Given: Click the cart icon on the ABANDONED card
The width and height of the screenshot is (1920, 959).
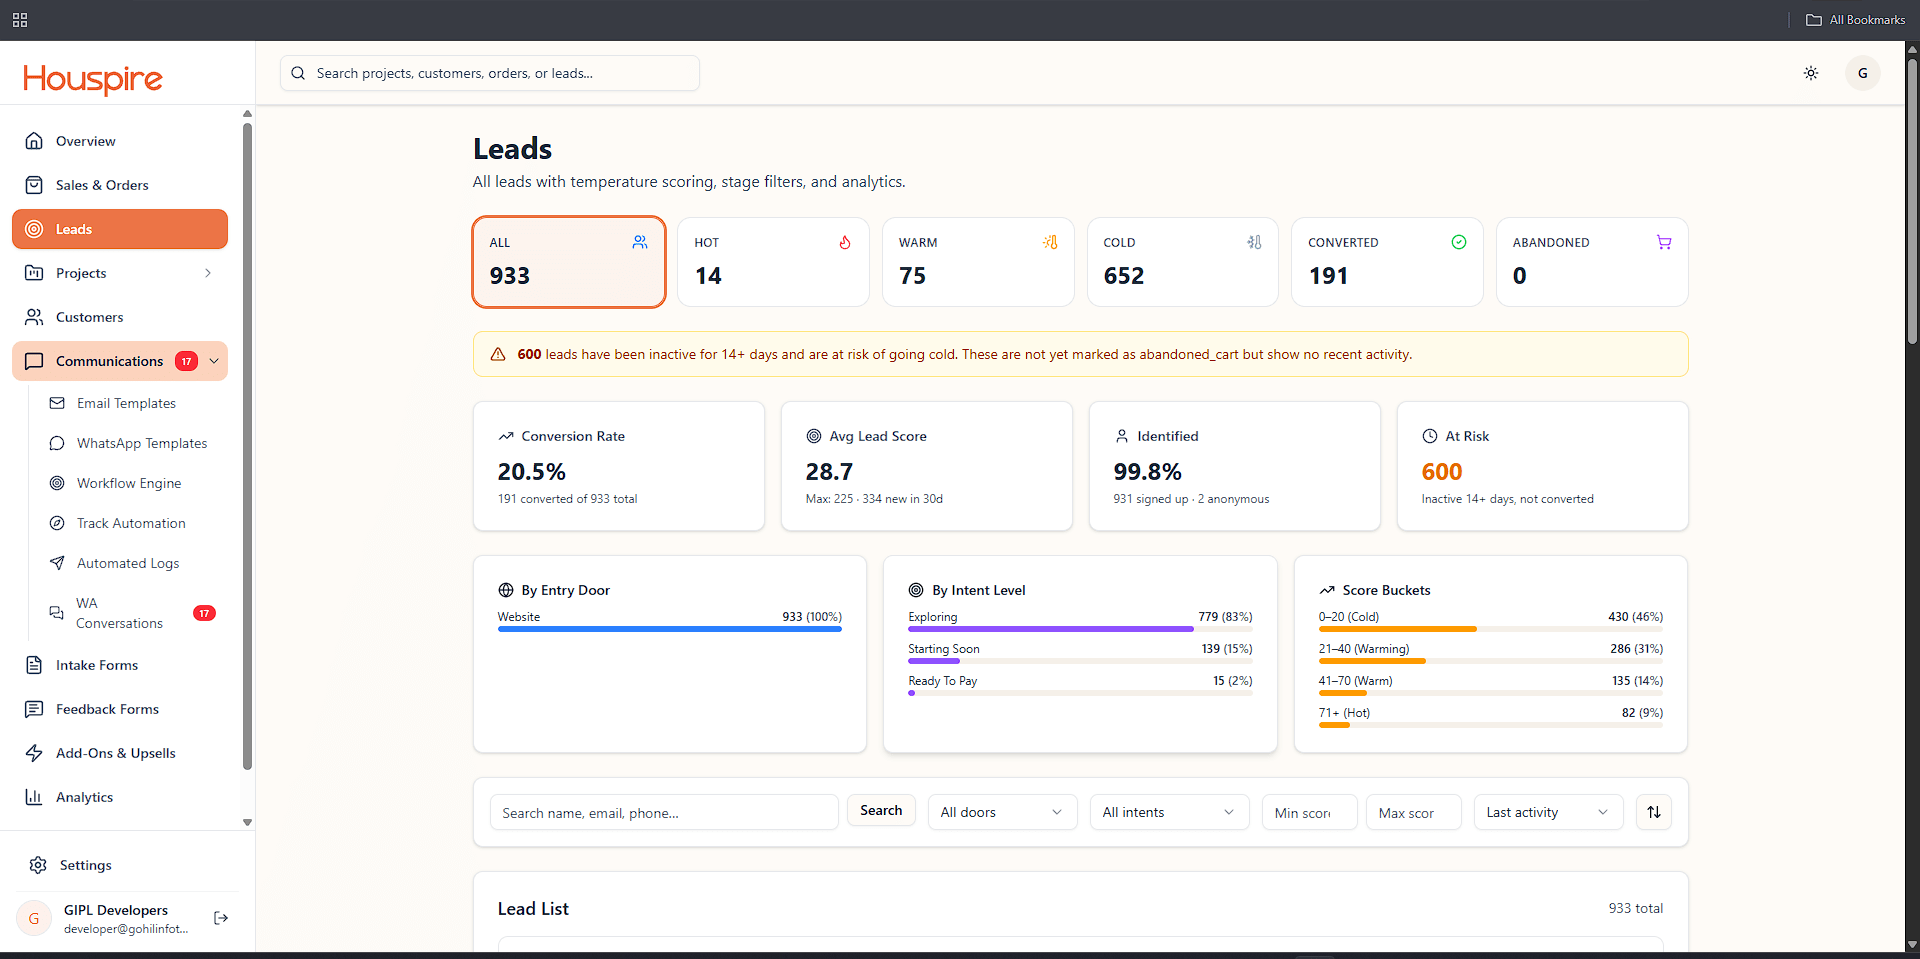Looking at the screenshot, I should coord(1664,242).
